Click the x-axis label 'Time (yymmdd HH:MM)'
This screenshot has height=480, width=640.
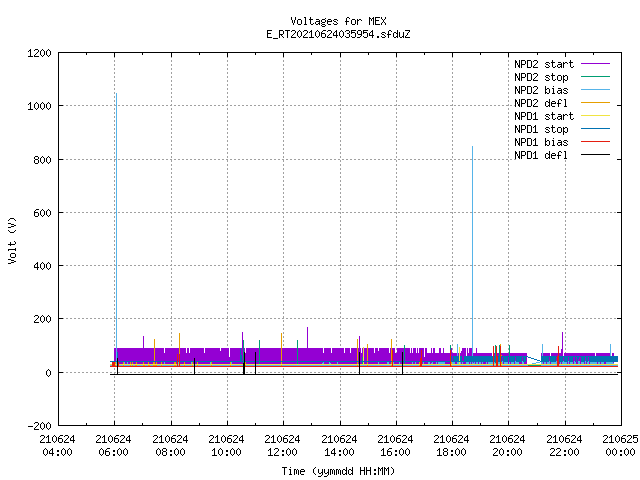338,471
